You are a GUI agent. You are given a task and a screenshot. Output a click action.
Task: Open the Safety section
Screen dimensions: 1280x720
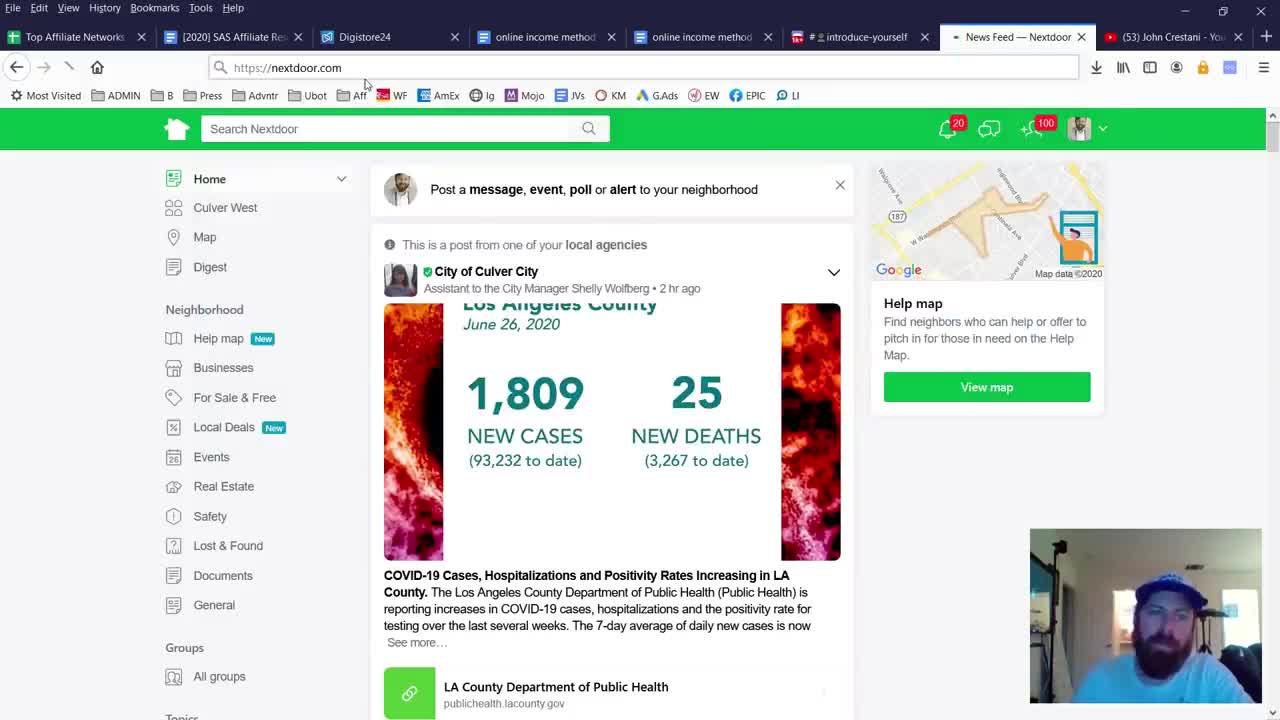pos(210,516)
